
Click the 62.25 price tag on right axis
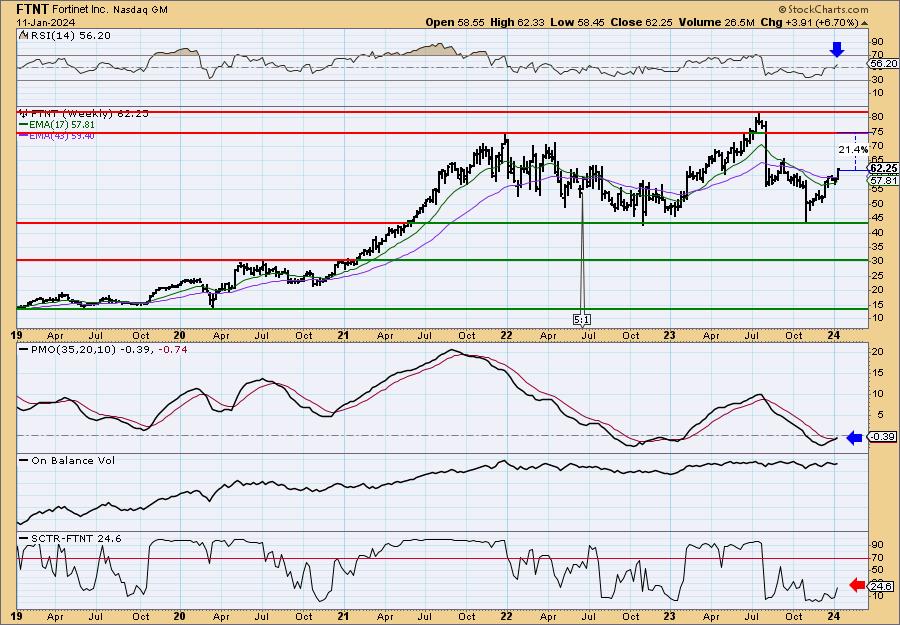pos(884,168)
